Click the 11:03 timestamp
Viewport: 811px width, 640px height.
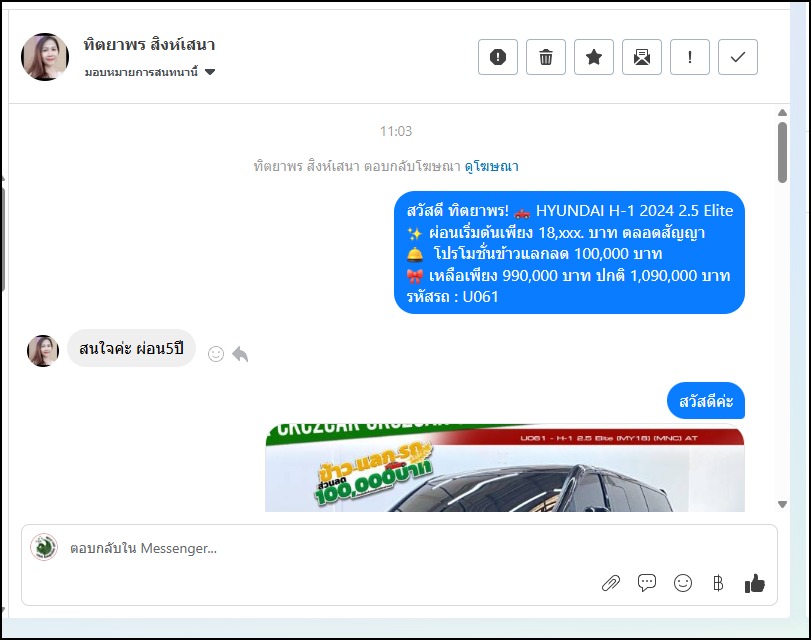396,131
